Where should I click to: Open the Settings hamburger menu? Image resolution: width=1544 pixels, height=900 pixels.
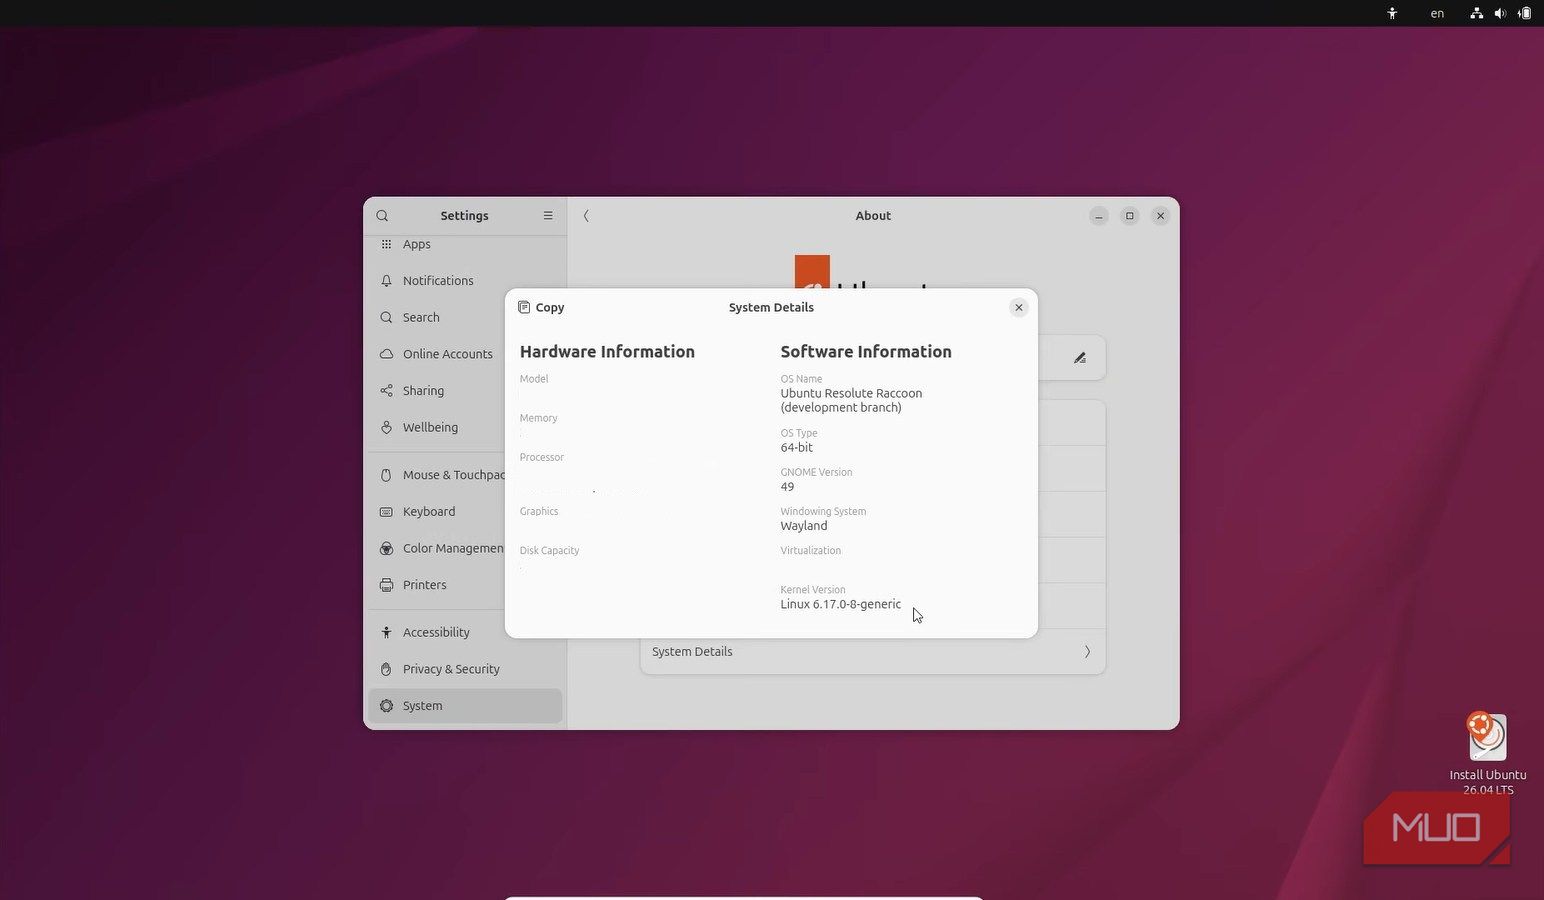[548, 215]
